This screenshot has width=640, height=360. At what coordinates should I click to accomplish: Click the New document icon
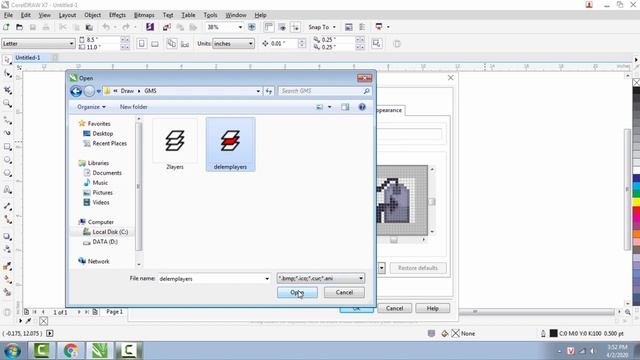click(6, 27)
